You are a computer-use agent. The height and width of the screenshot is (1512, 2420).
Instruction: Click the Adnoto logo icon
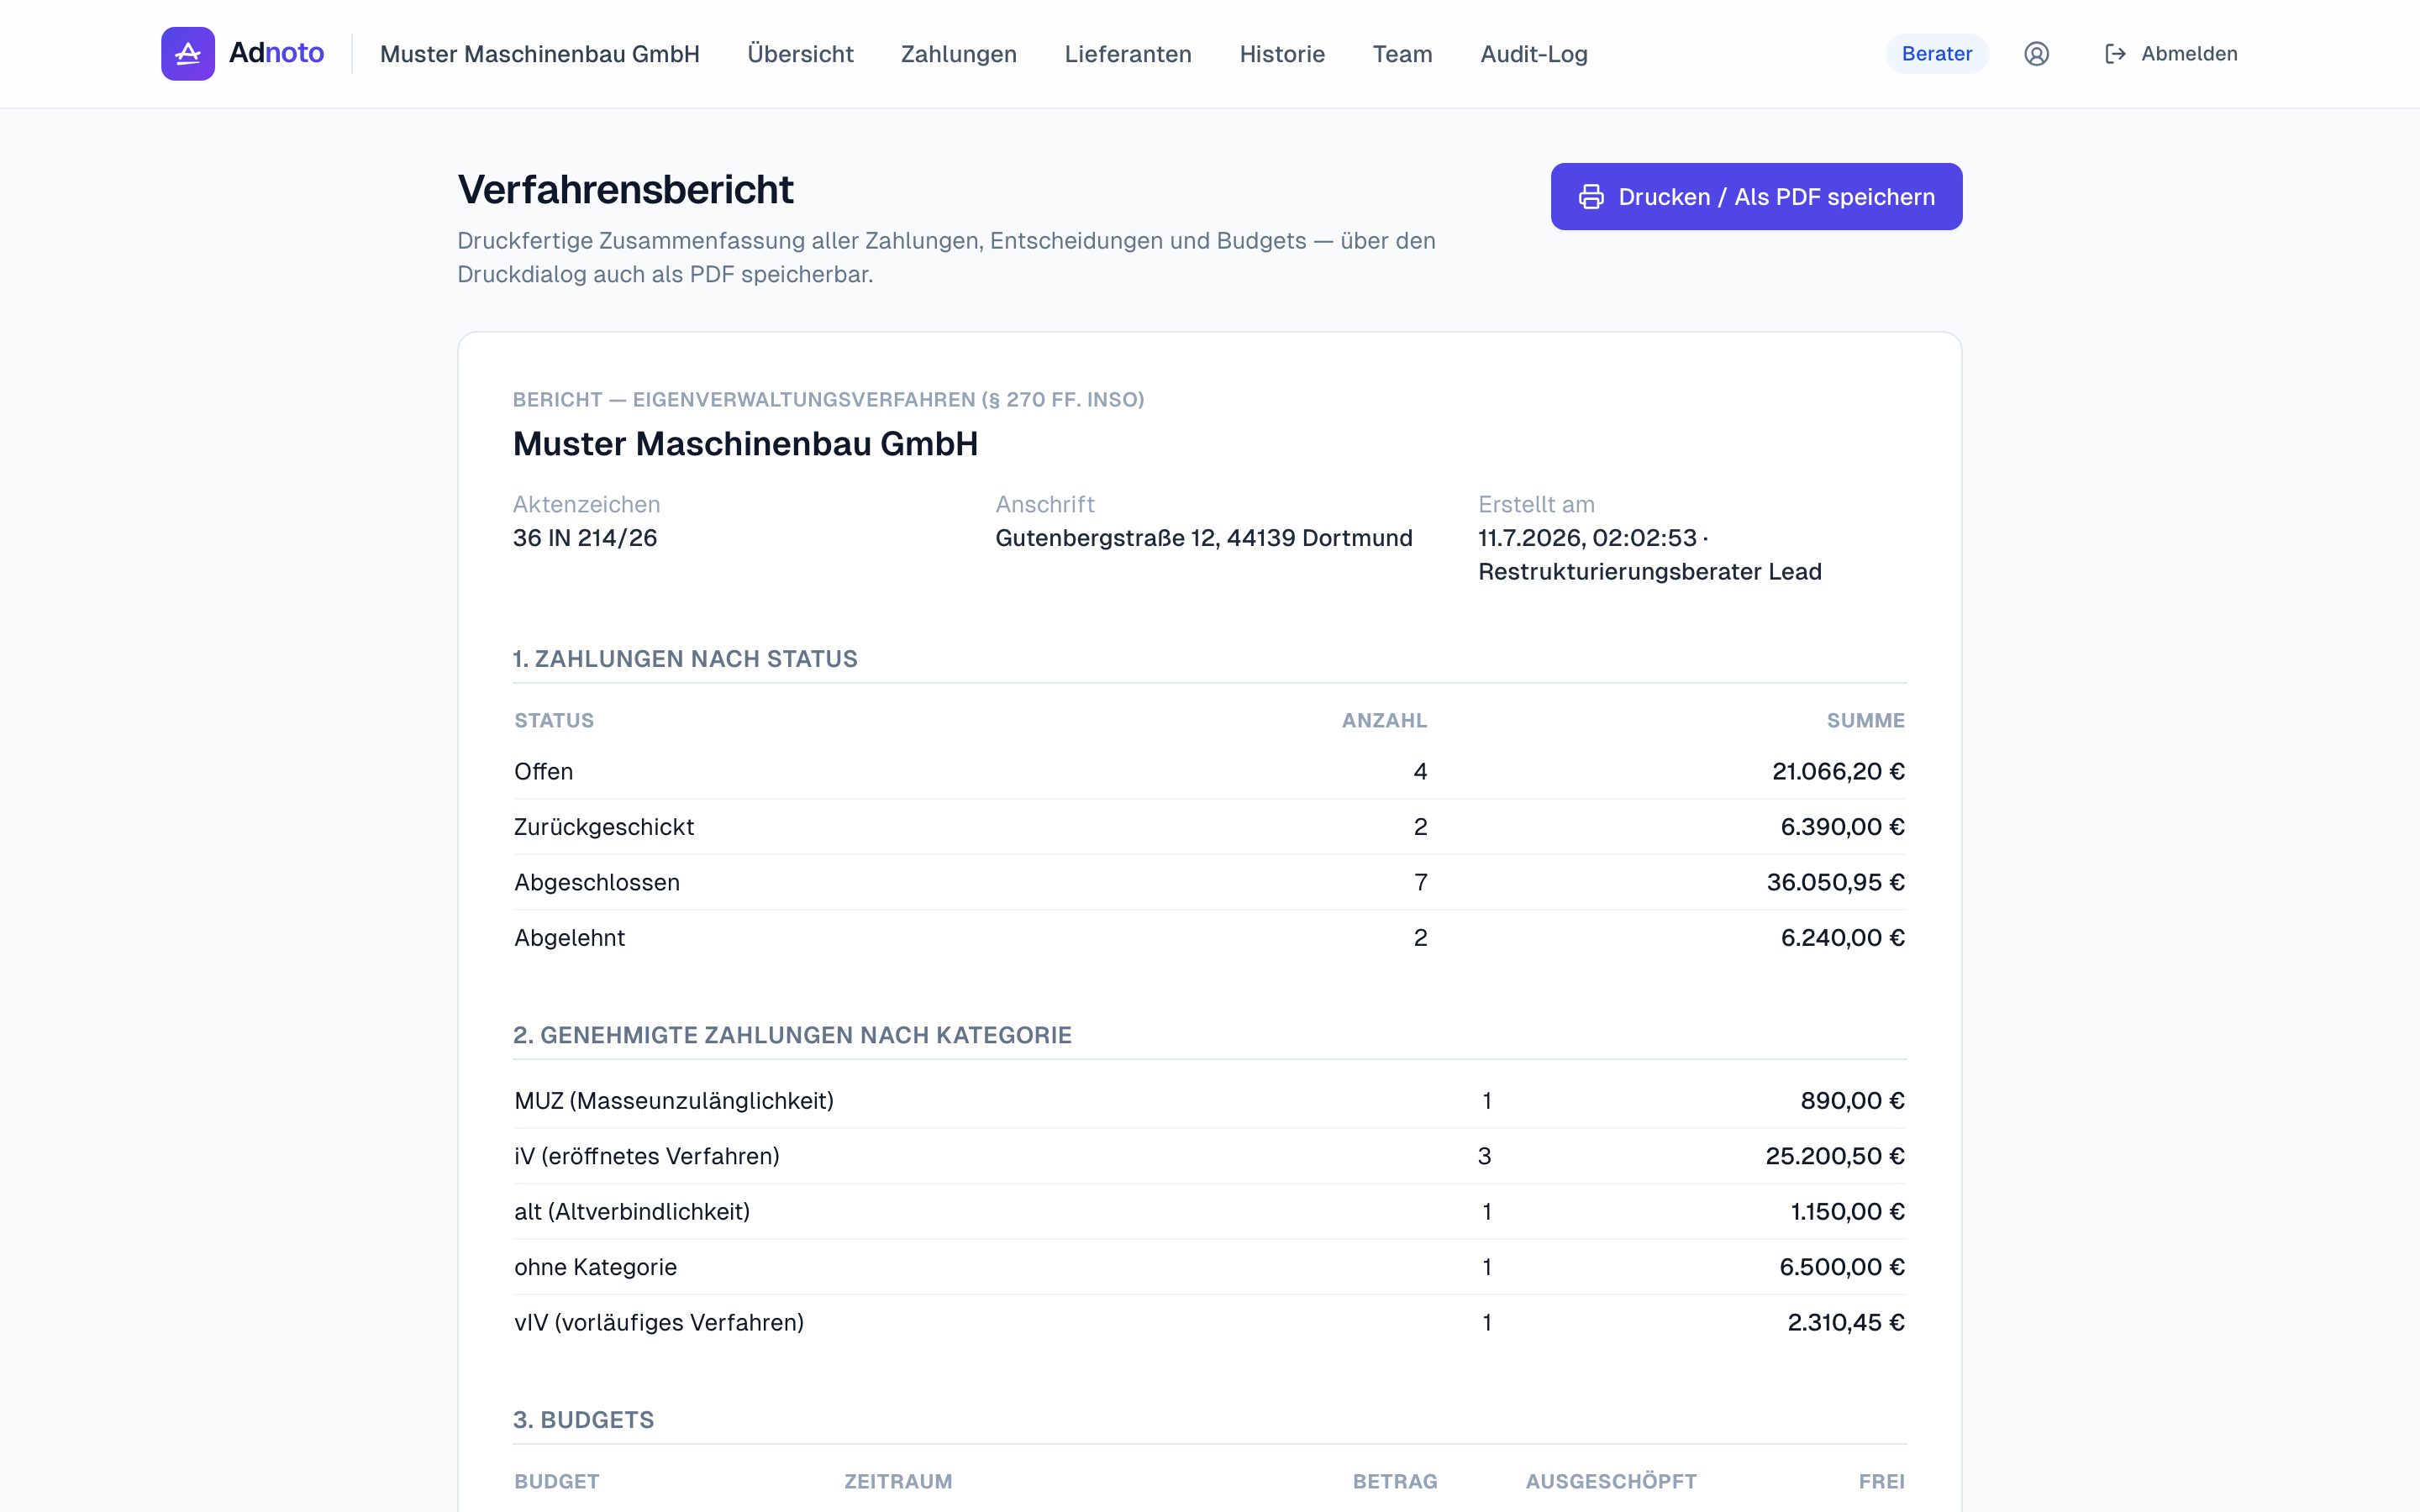tap(188, 54)
